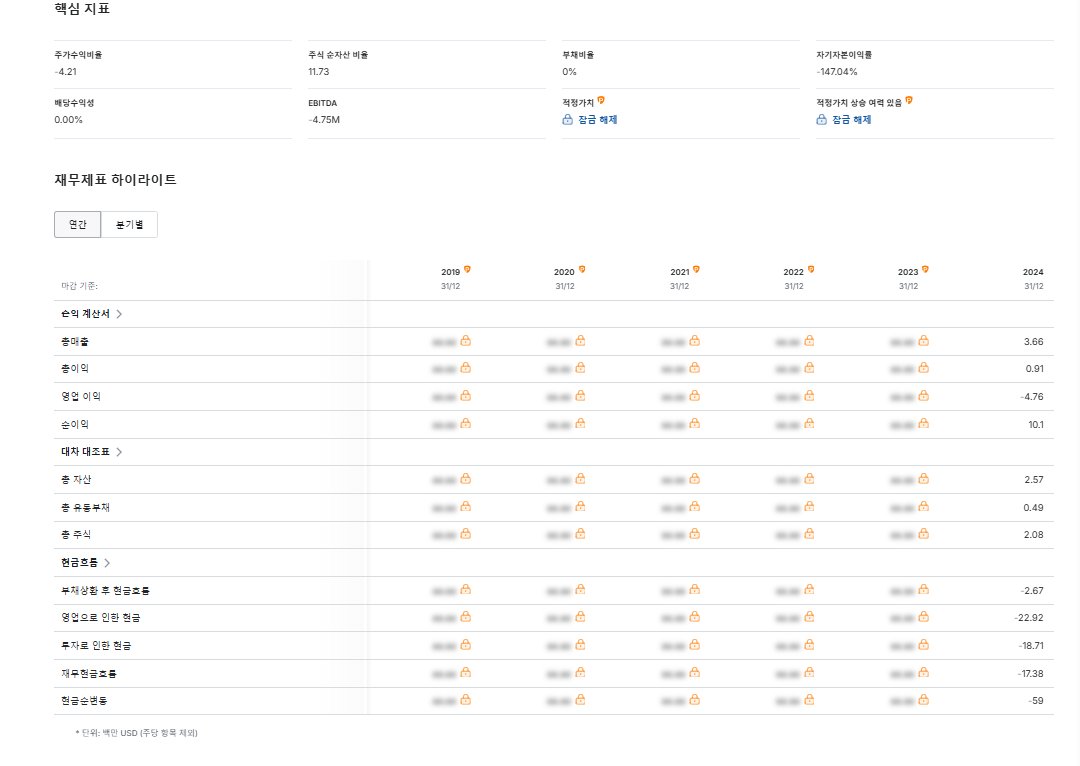Click the 총매출 row label
Viewport: 1080px width, 766px height.
[x=74, y=342]
